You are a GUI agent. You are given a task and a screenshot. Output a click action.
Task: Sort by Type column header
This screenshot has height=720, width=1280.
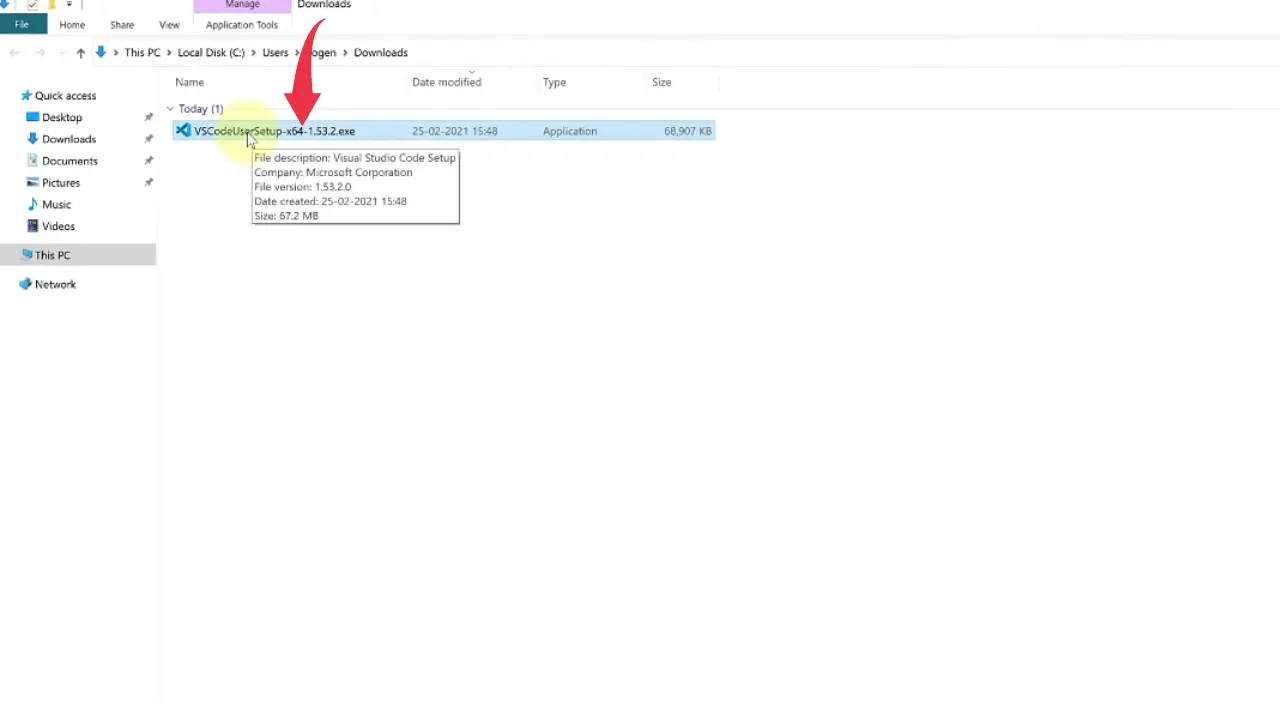click(x=555, y=82)
